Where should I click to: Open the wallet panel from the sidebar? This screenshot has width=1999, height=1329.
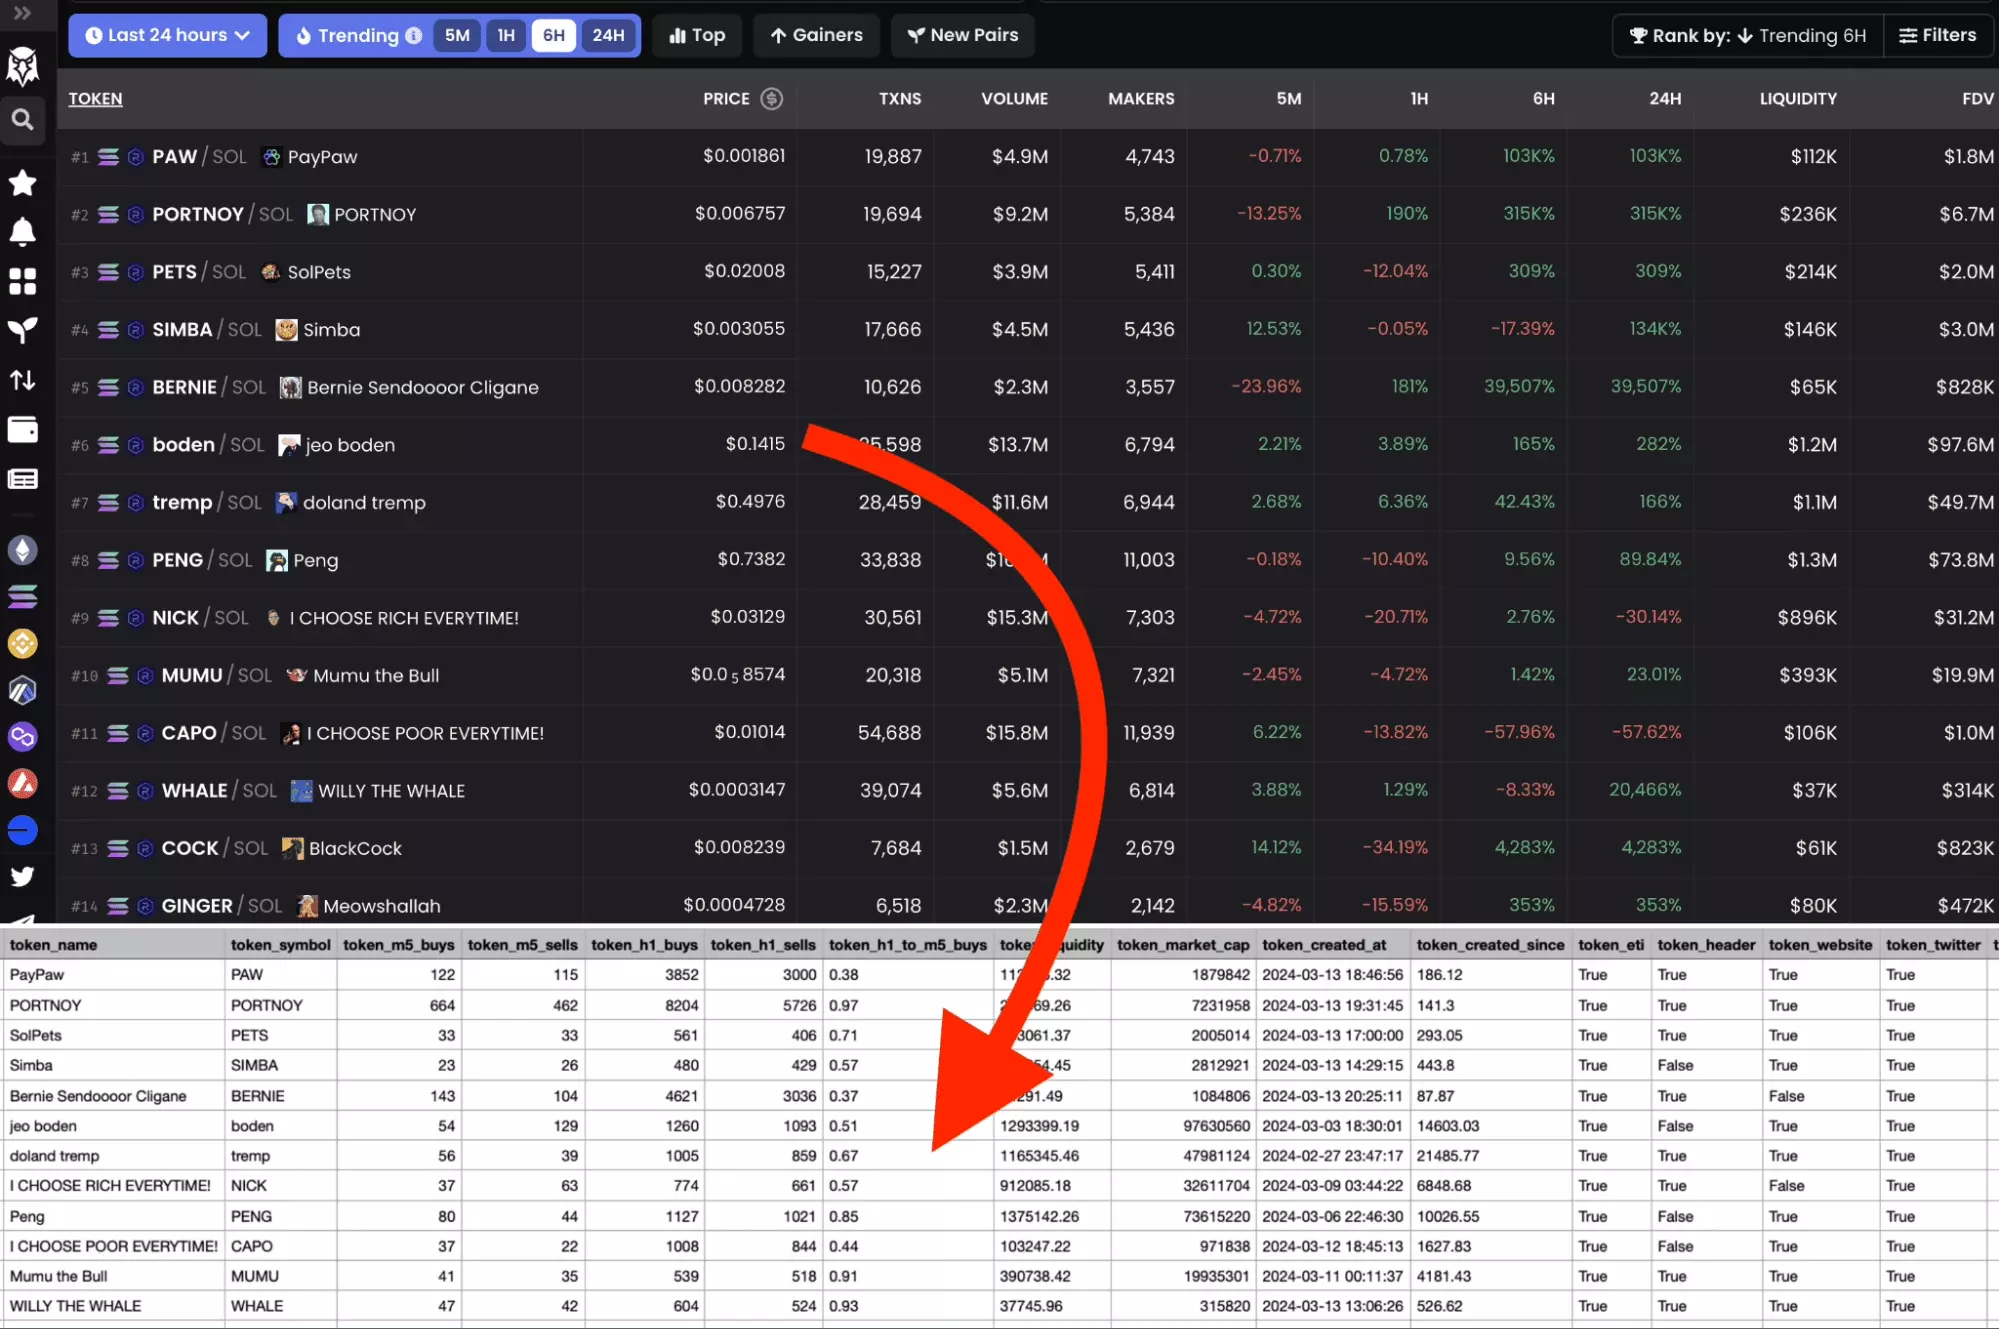click(23, 429)
